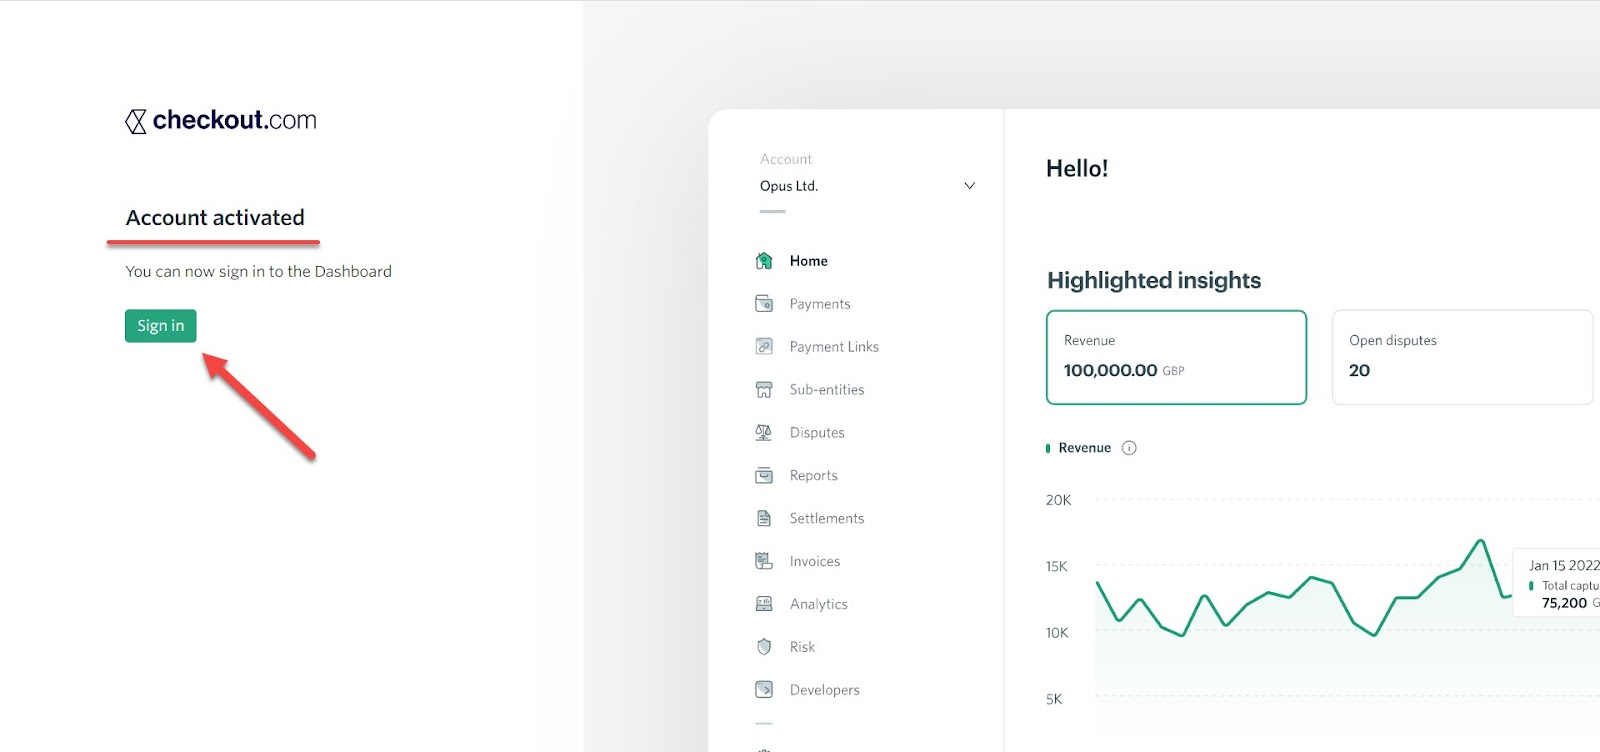Click the Disputes scales icon
This screenshot has height=752, width=1600.
point(764,433)
